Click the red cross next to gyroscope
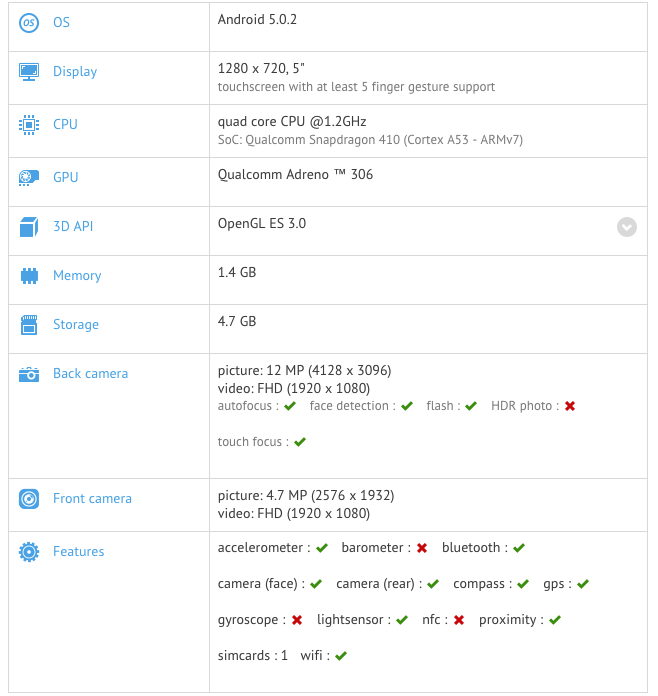The image size is (658, 696). pyautogui.click(x=297, y=620)
